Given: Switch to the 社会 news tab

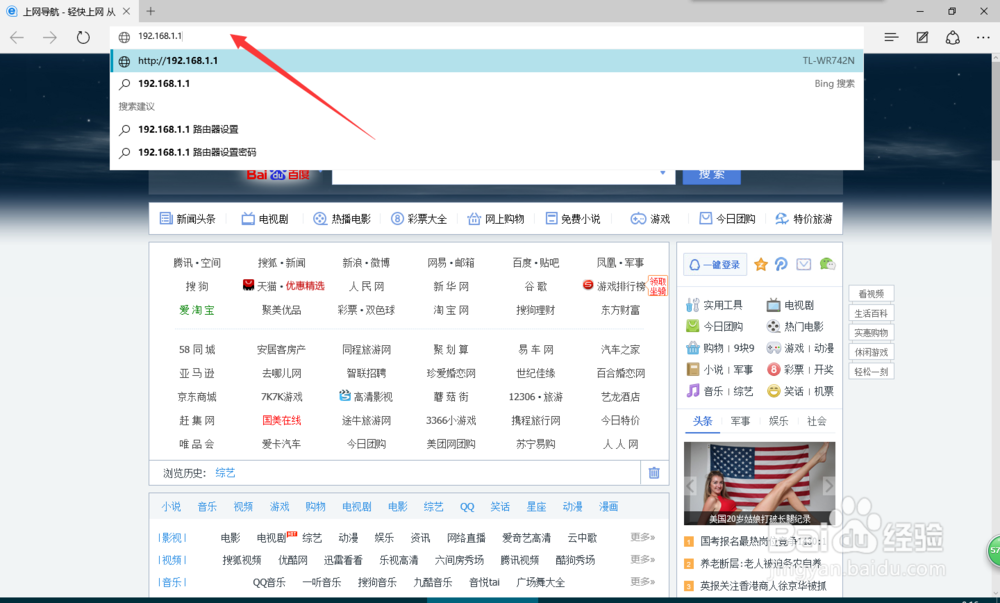Looking at the screenshot, I should click(816, 421).
